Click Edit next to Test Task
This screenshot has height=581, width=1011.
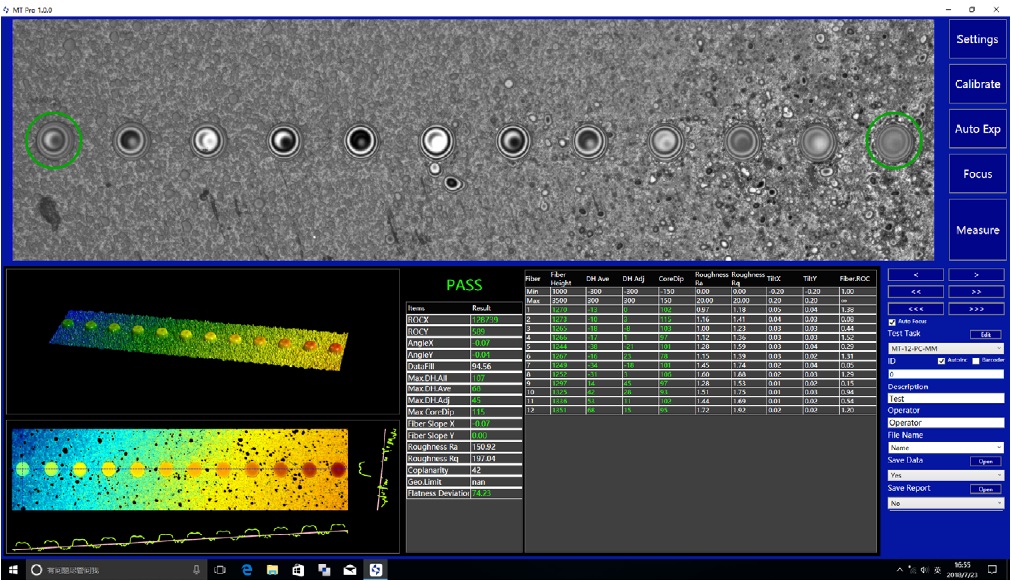pos(984,334)
